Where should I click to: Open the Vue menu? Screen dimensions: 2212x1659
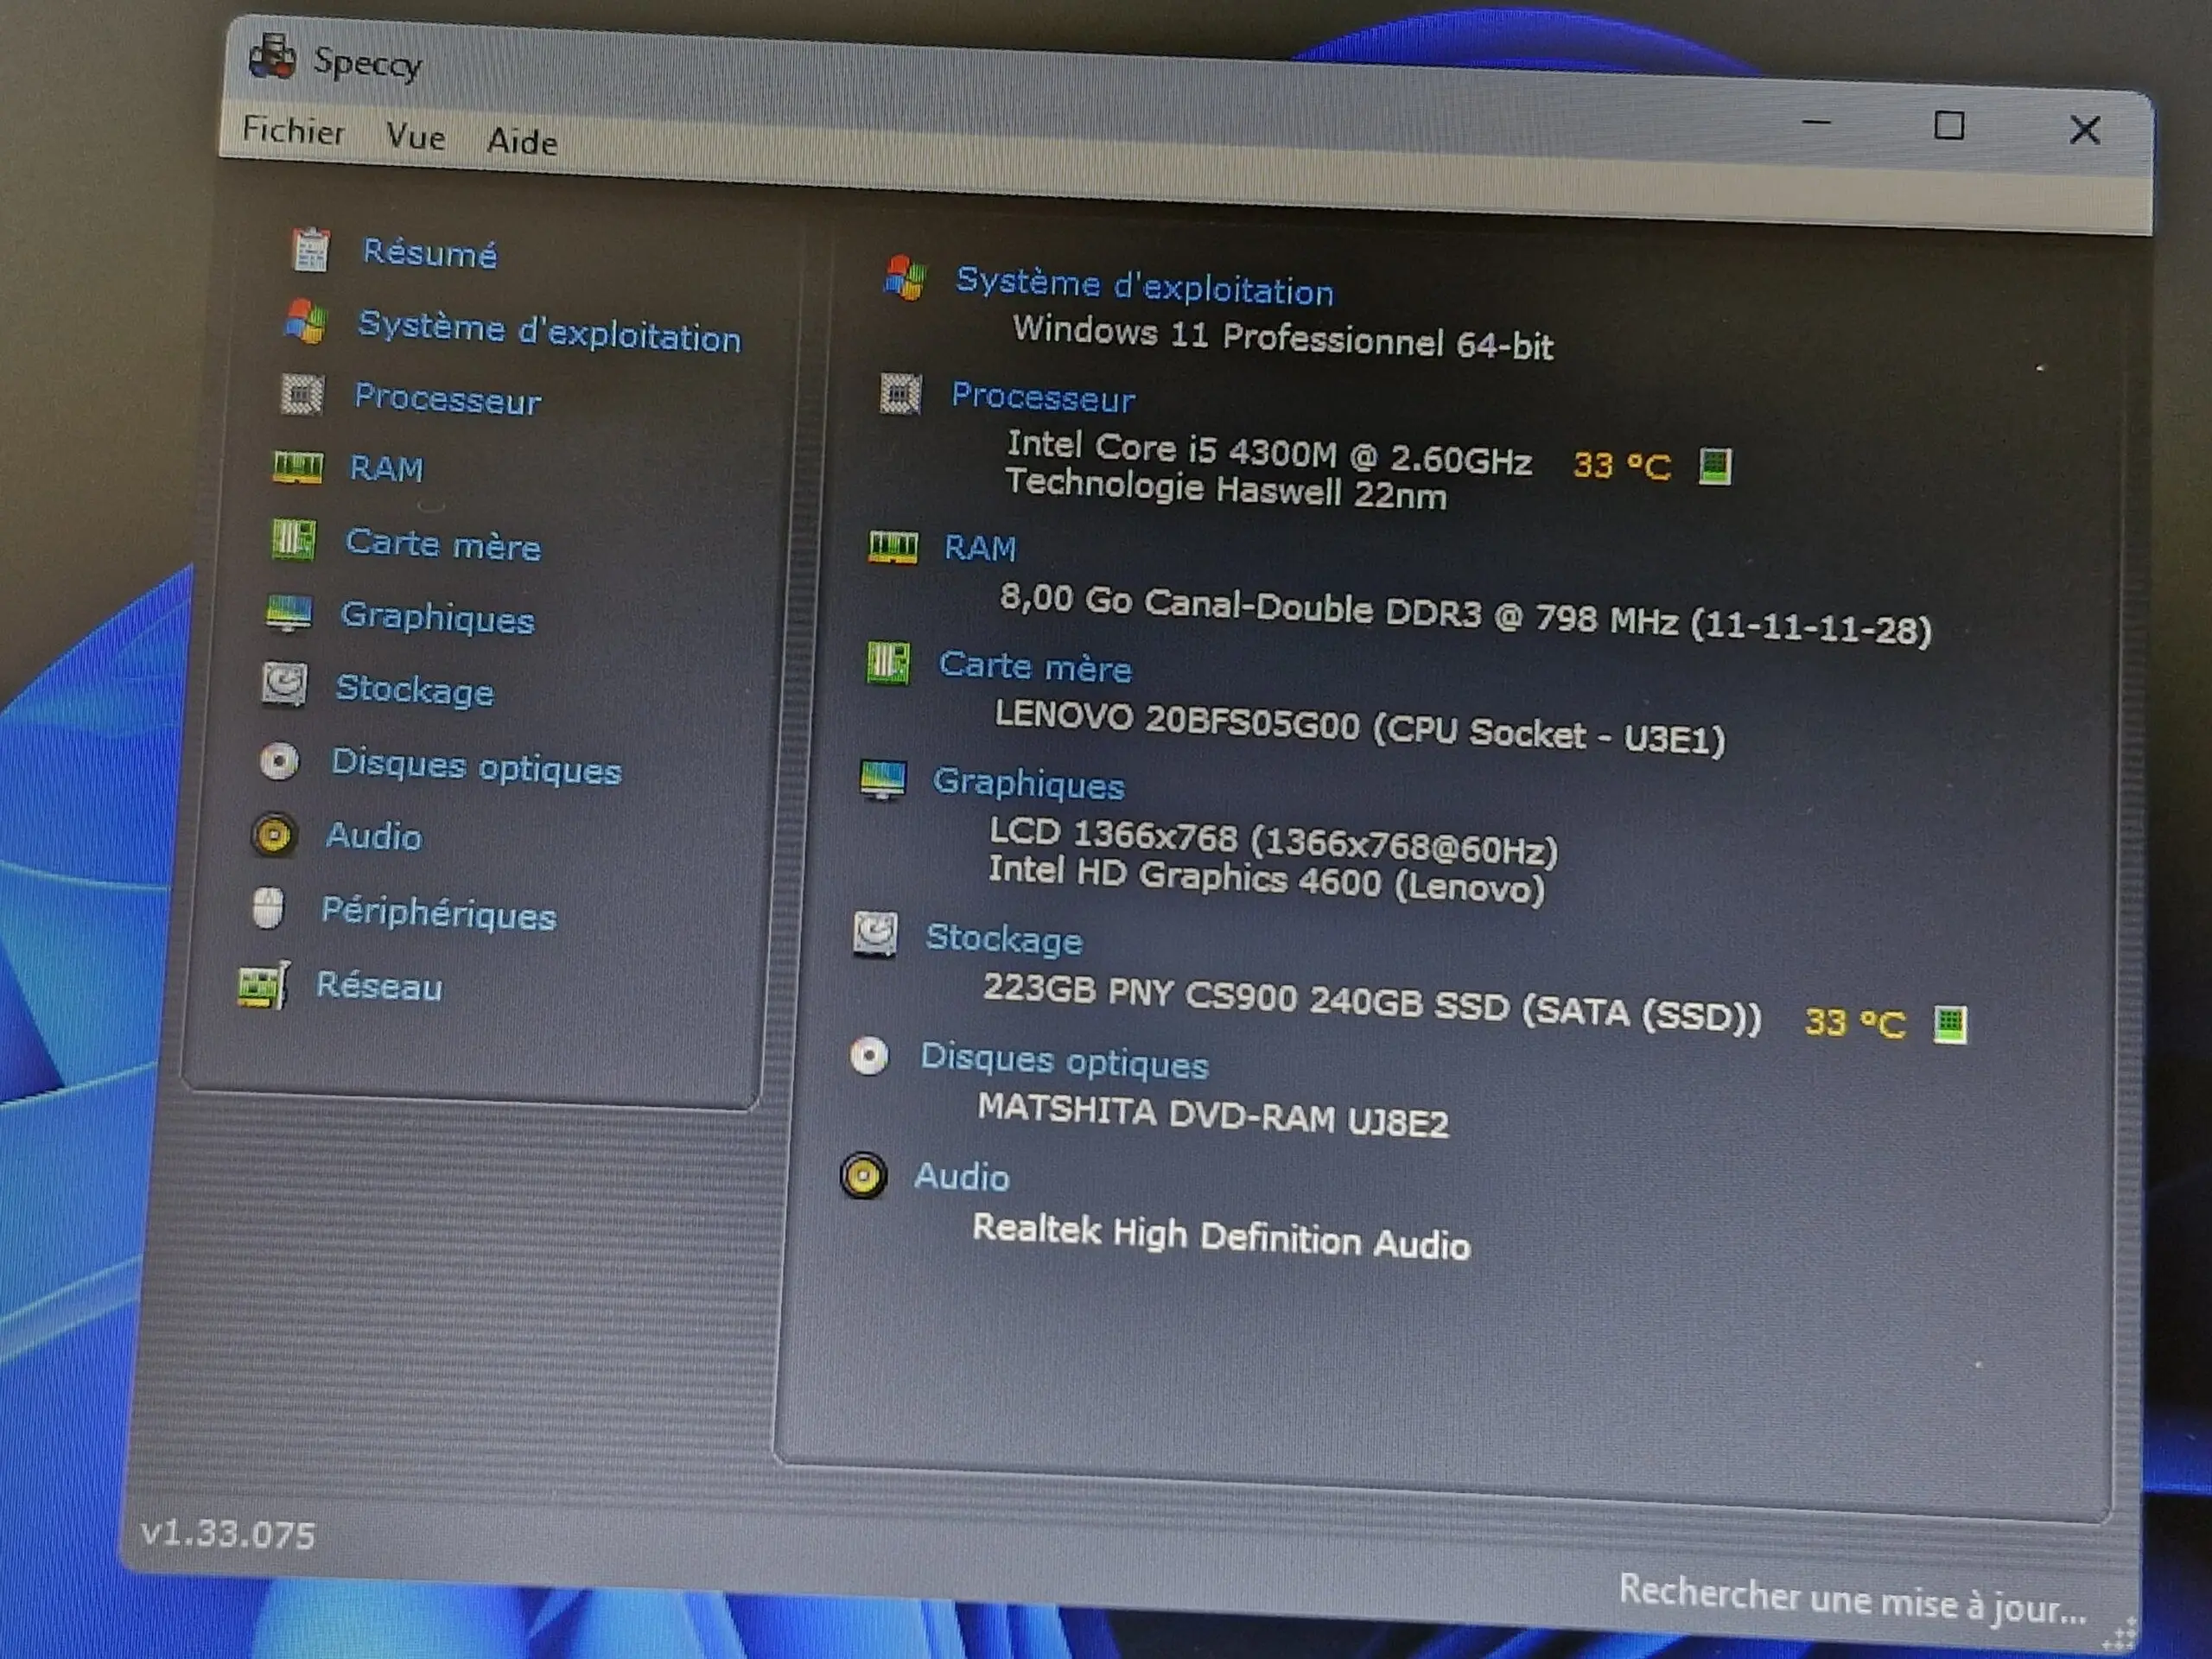tap(415, 136)
